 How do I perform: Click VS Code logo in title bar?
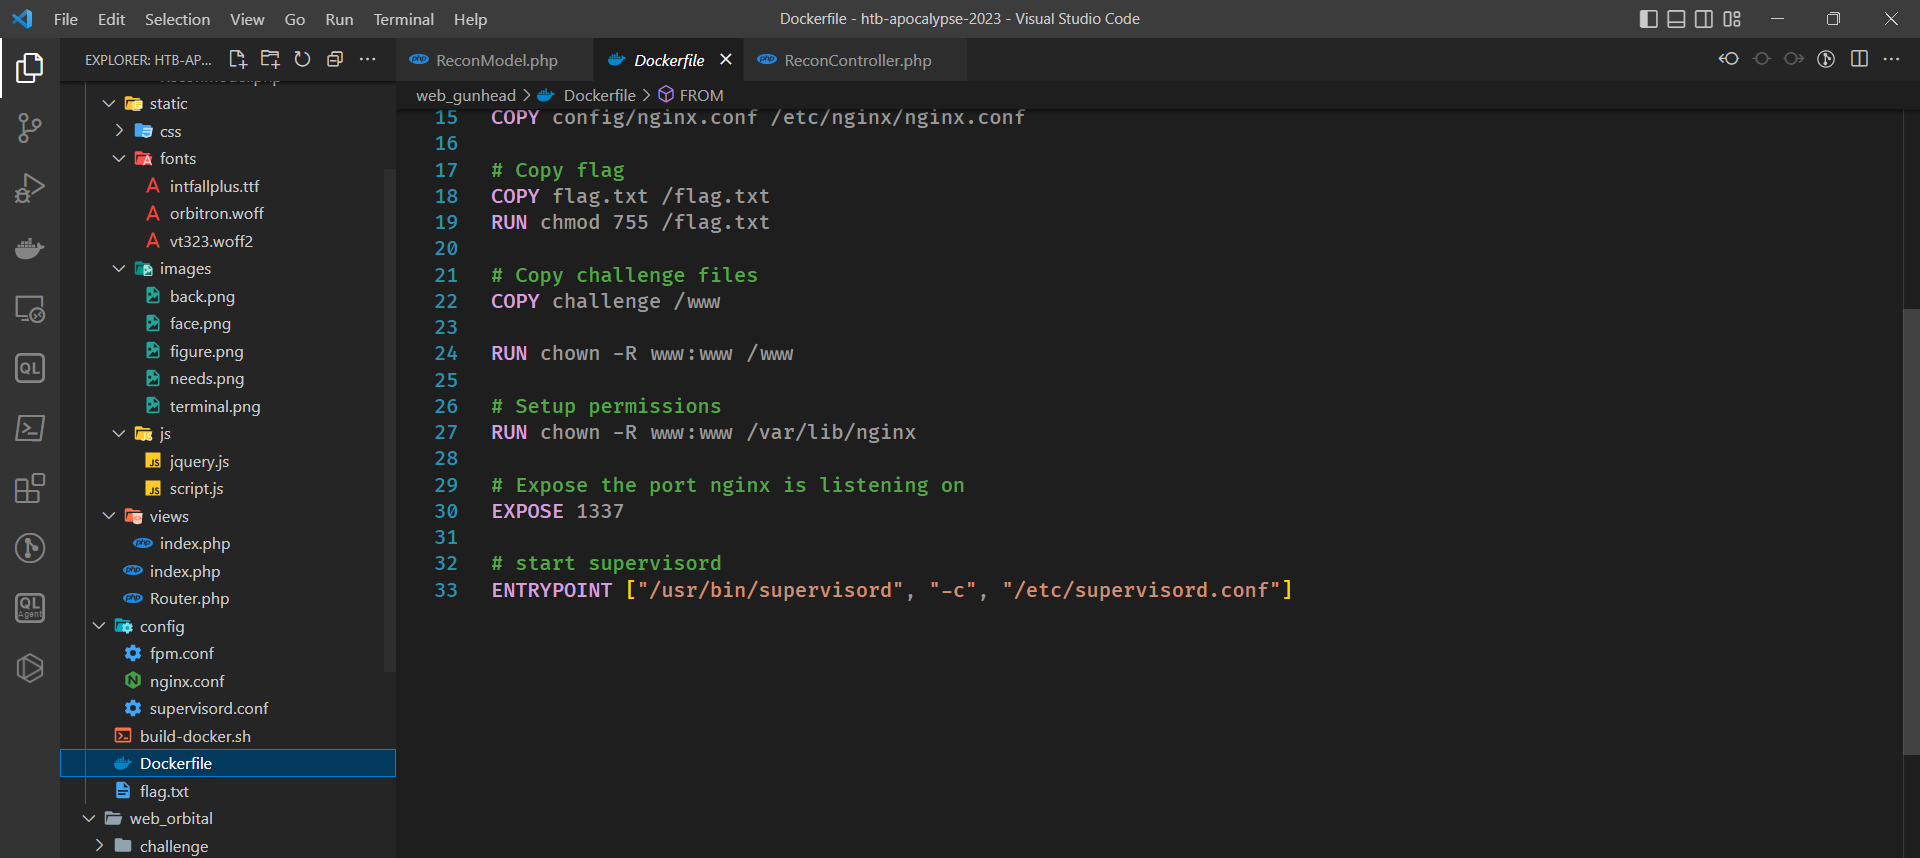pos(22,19)
